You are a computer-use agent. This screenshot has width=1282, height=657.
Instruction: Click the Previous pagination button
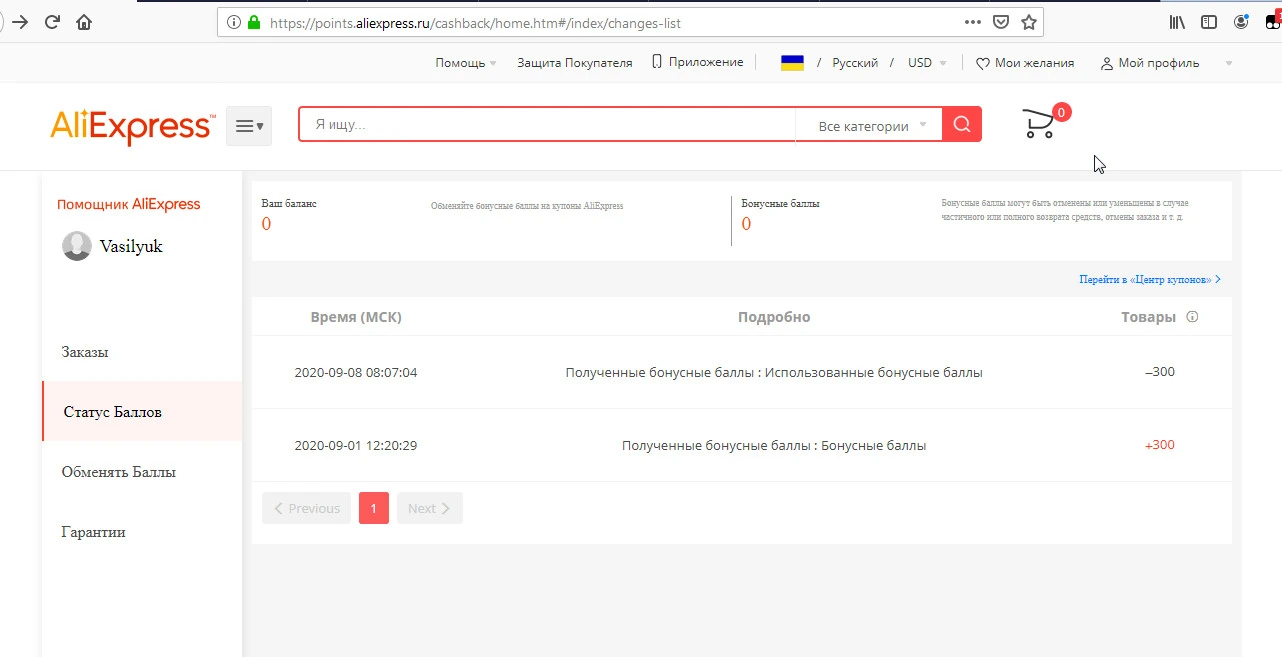(306, 508)
